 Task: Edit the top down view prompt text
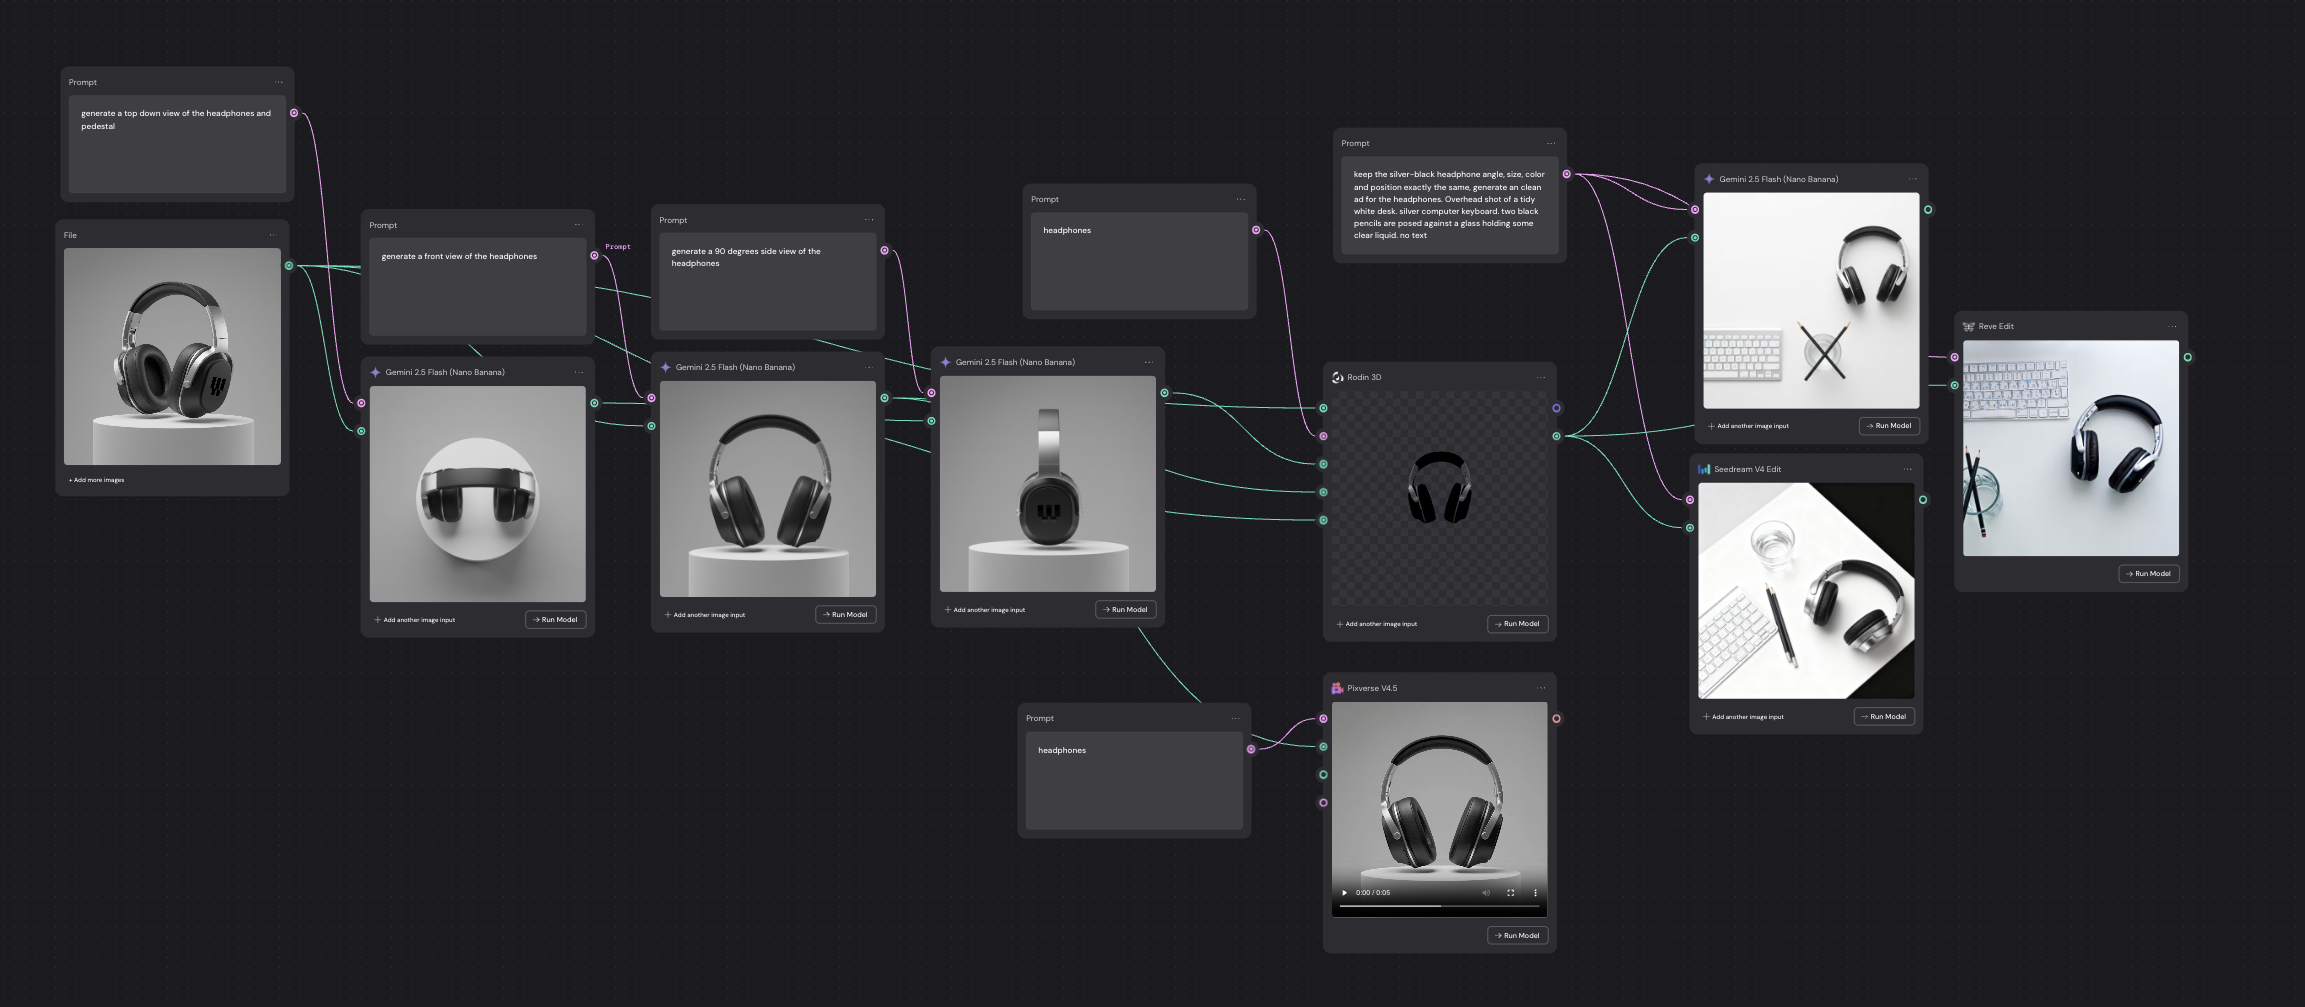(x=177, y=144)
